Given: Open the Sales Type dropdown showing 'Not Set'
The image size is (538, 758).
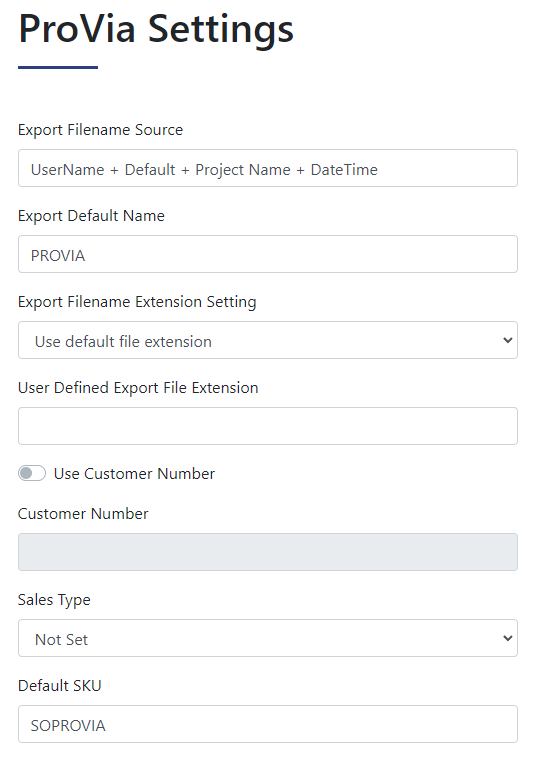Looking at the screenshot, I should coord(268,638).
